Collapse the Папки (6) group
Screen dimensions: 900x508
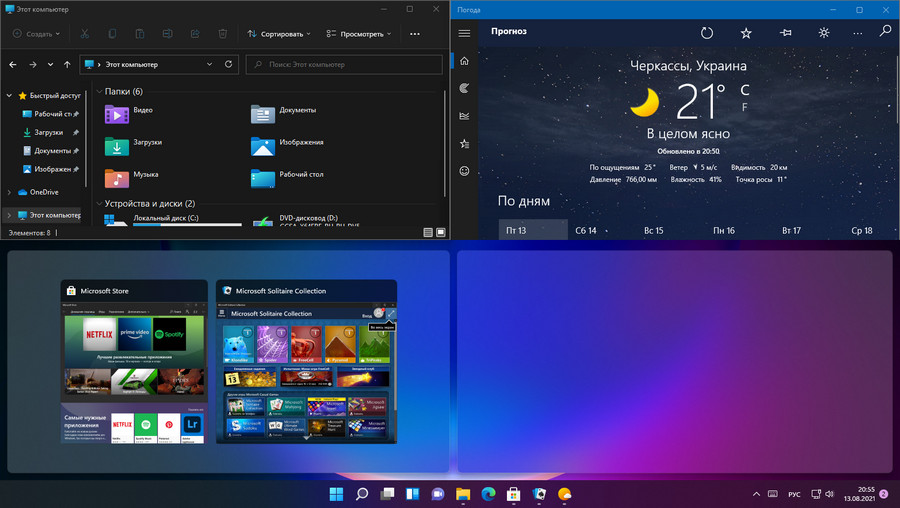99,91
